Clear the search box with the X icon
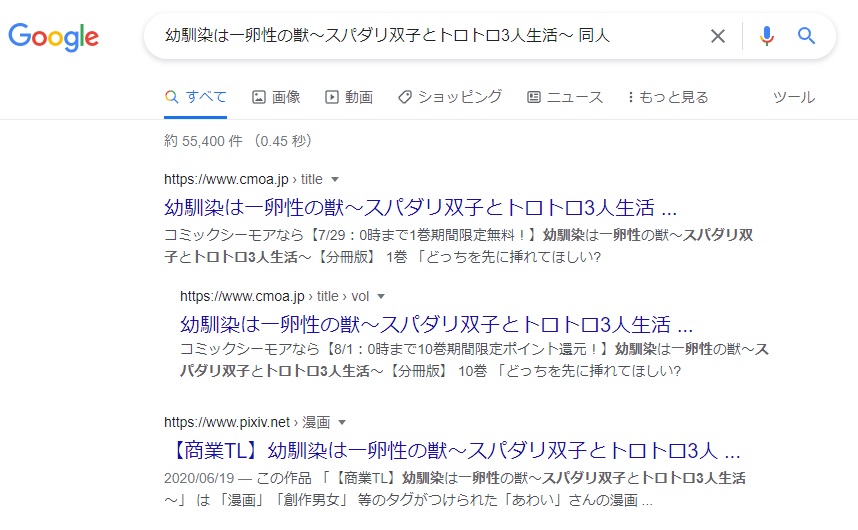Image resolution: width=858 pixels, height=530 pixels. click(x=717, y=36)
